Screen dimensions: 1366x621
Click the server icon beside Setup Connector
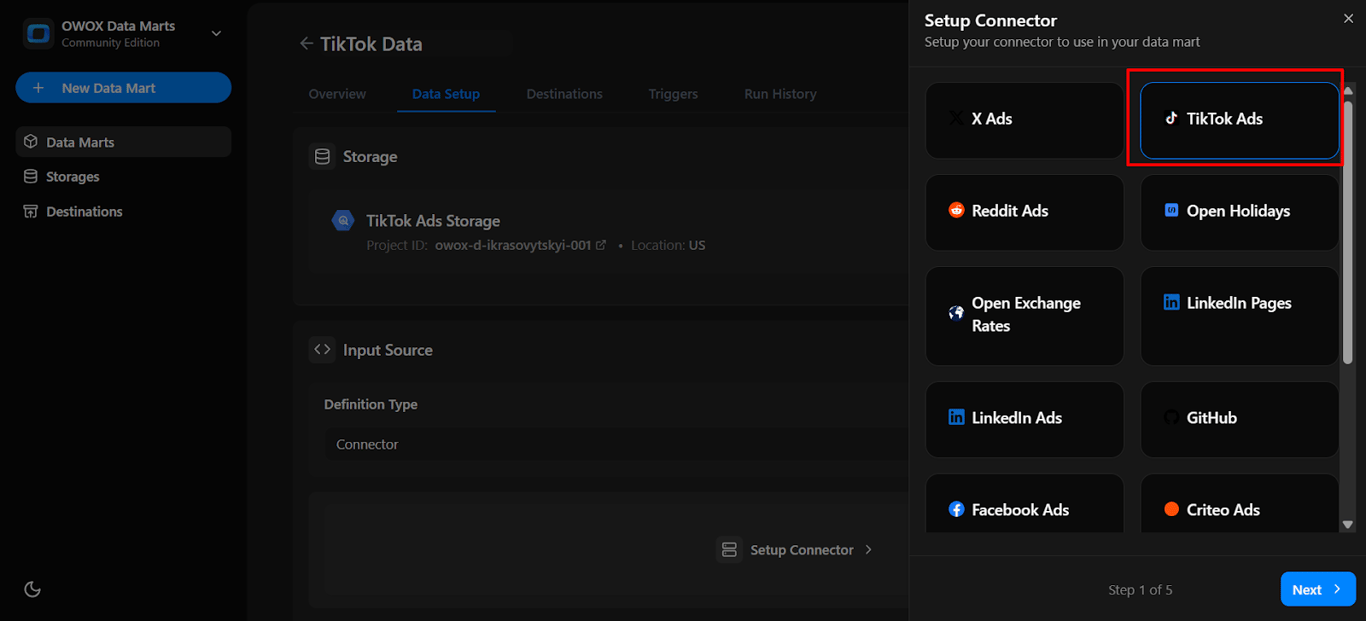click(729, 550)
